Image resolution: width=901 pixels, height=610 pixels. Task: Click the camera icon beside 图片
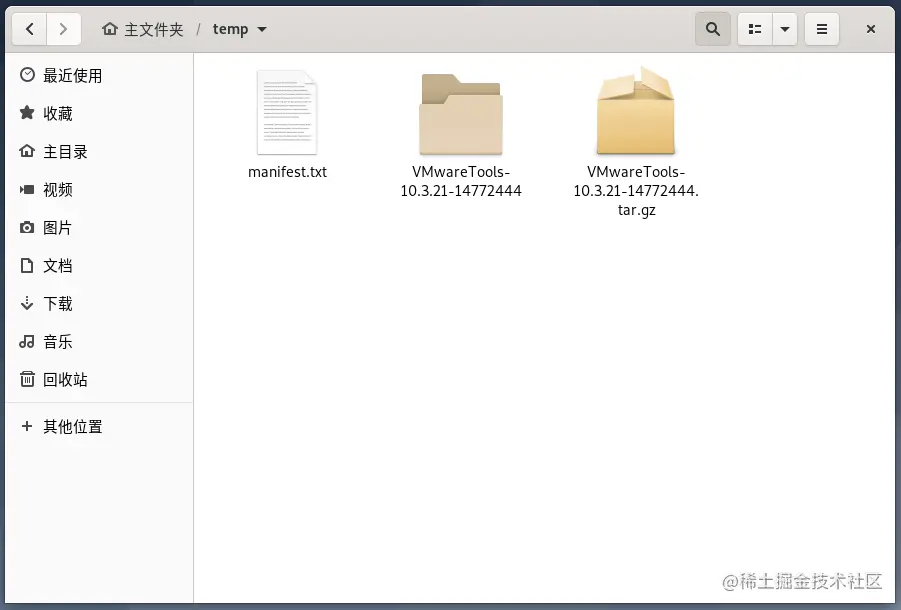click(x=27, y=227)
